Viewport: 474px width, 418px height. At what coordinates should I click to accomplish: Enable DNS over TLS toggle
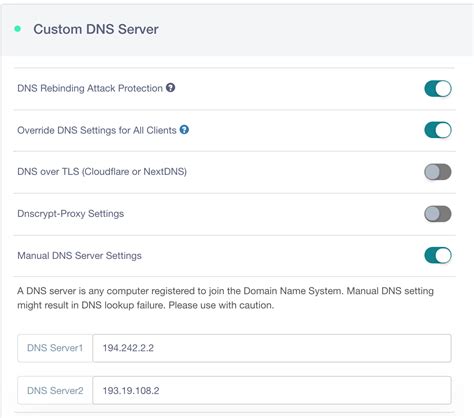[438, 172]
